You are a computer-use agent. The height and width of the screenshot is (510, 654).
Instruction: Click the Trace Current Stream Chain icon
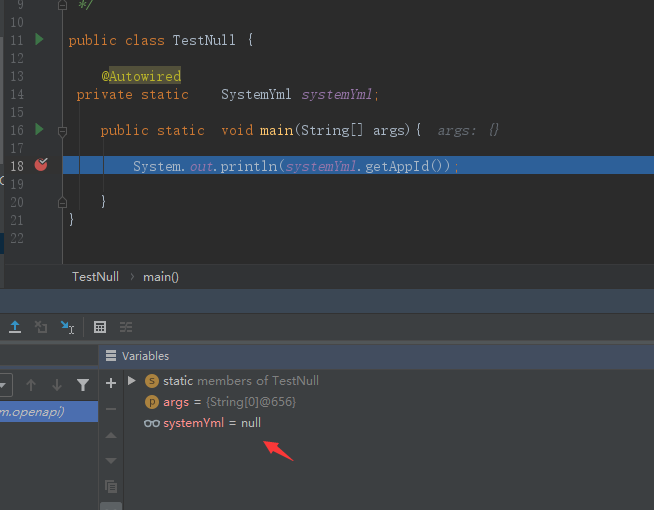point(126,327)
